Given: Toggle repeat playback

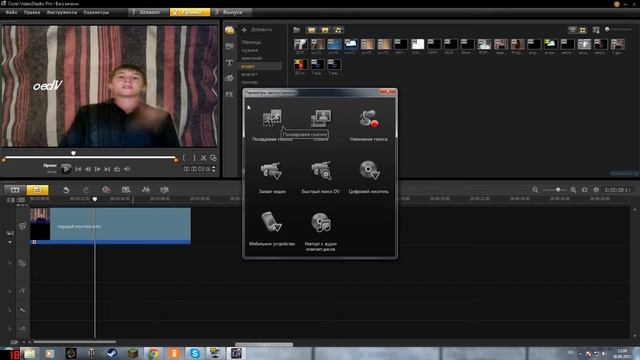Looking at the screenshot, I should coord(117,169).
